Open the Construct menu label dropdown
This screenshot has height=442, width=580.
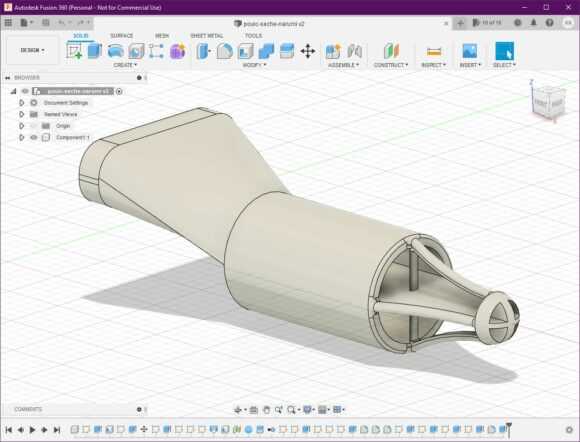tap(391, 65)
